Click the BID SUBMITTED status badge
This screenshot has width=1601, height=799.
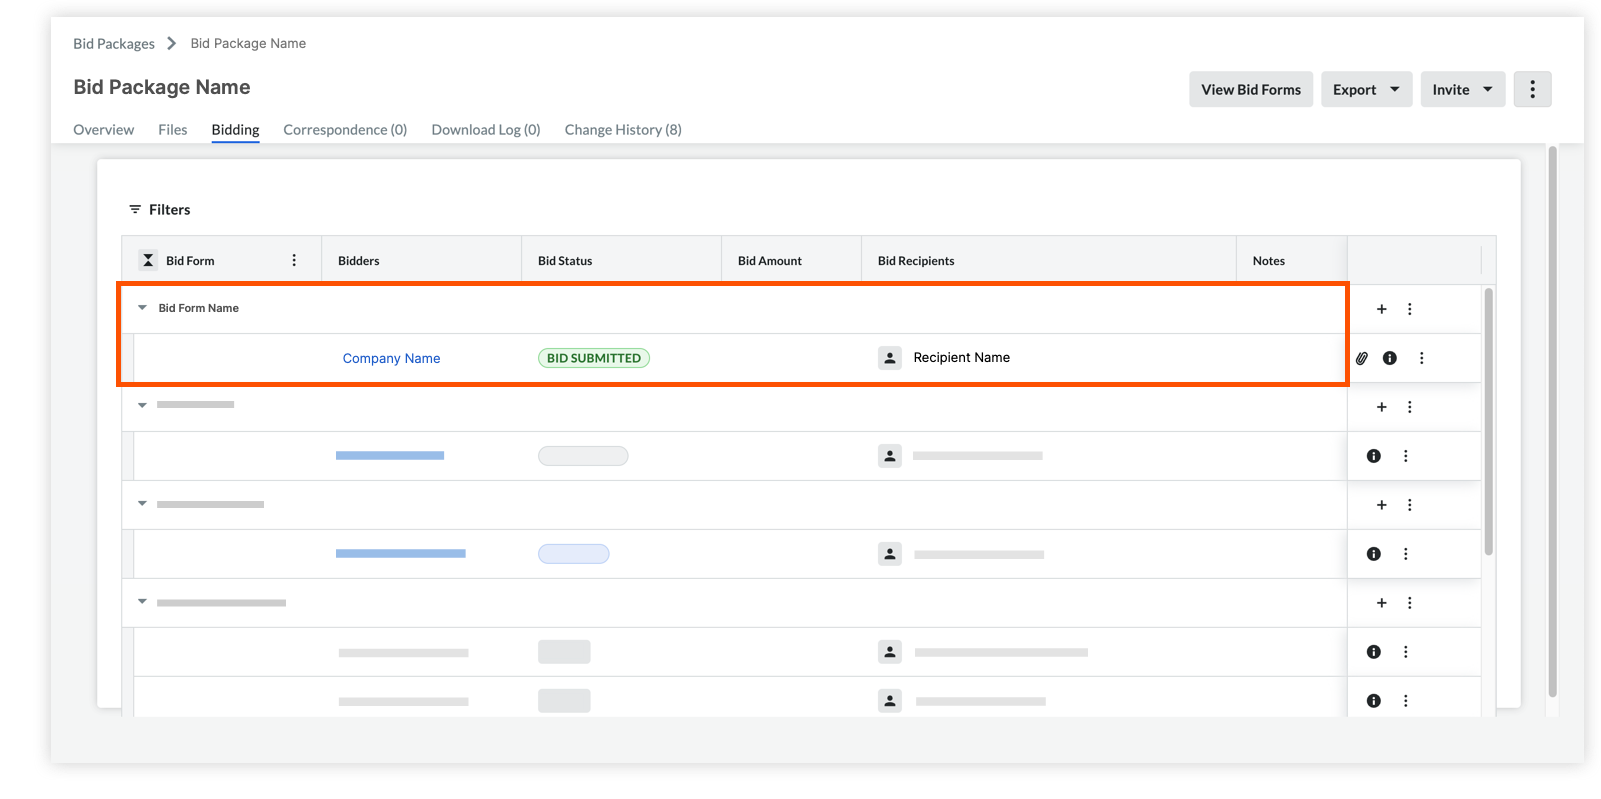[x=594, y=358]
